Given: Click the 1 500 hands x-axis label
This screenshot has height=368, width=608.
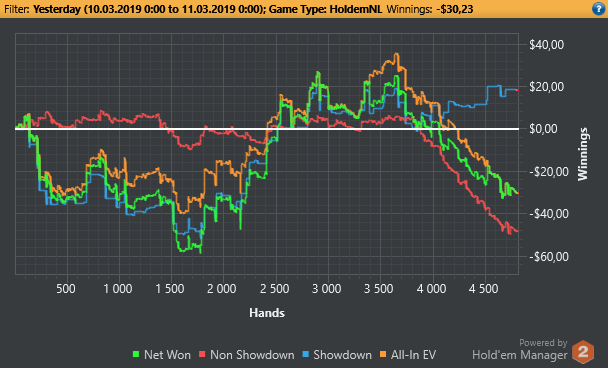Looking at the screenshot, I should tap(170, 289).
